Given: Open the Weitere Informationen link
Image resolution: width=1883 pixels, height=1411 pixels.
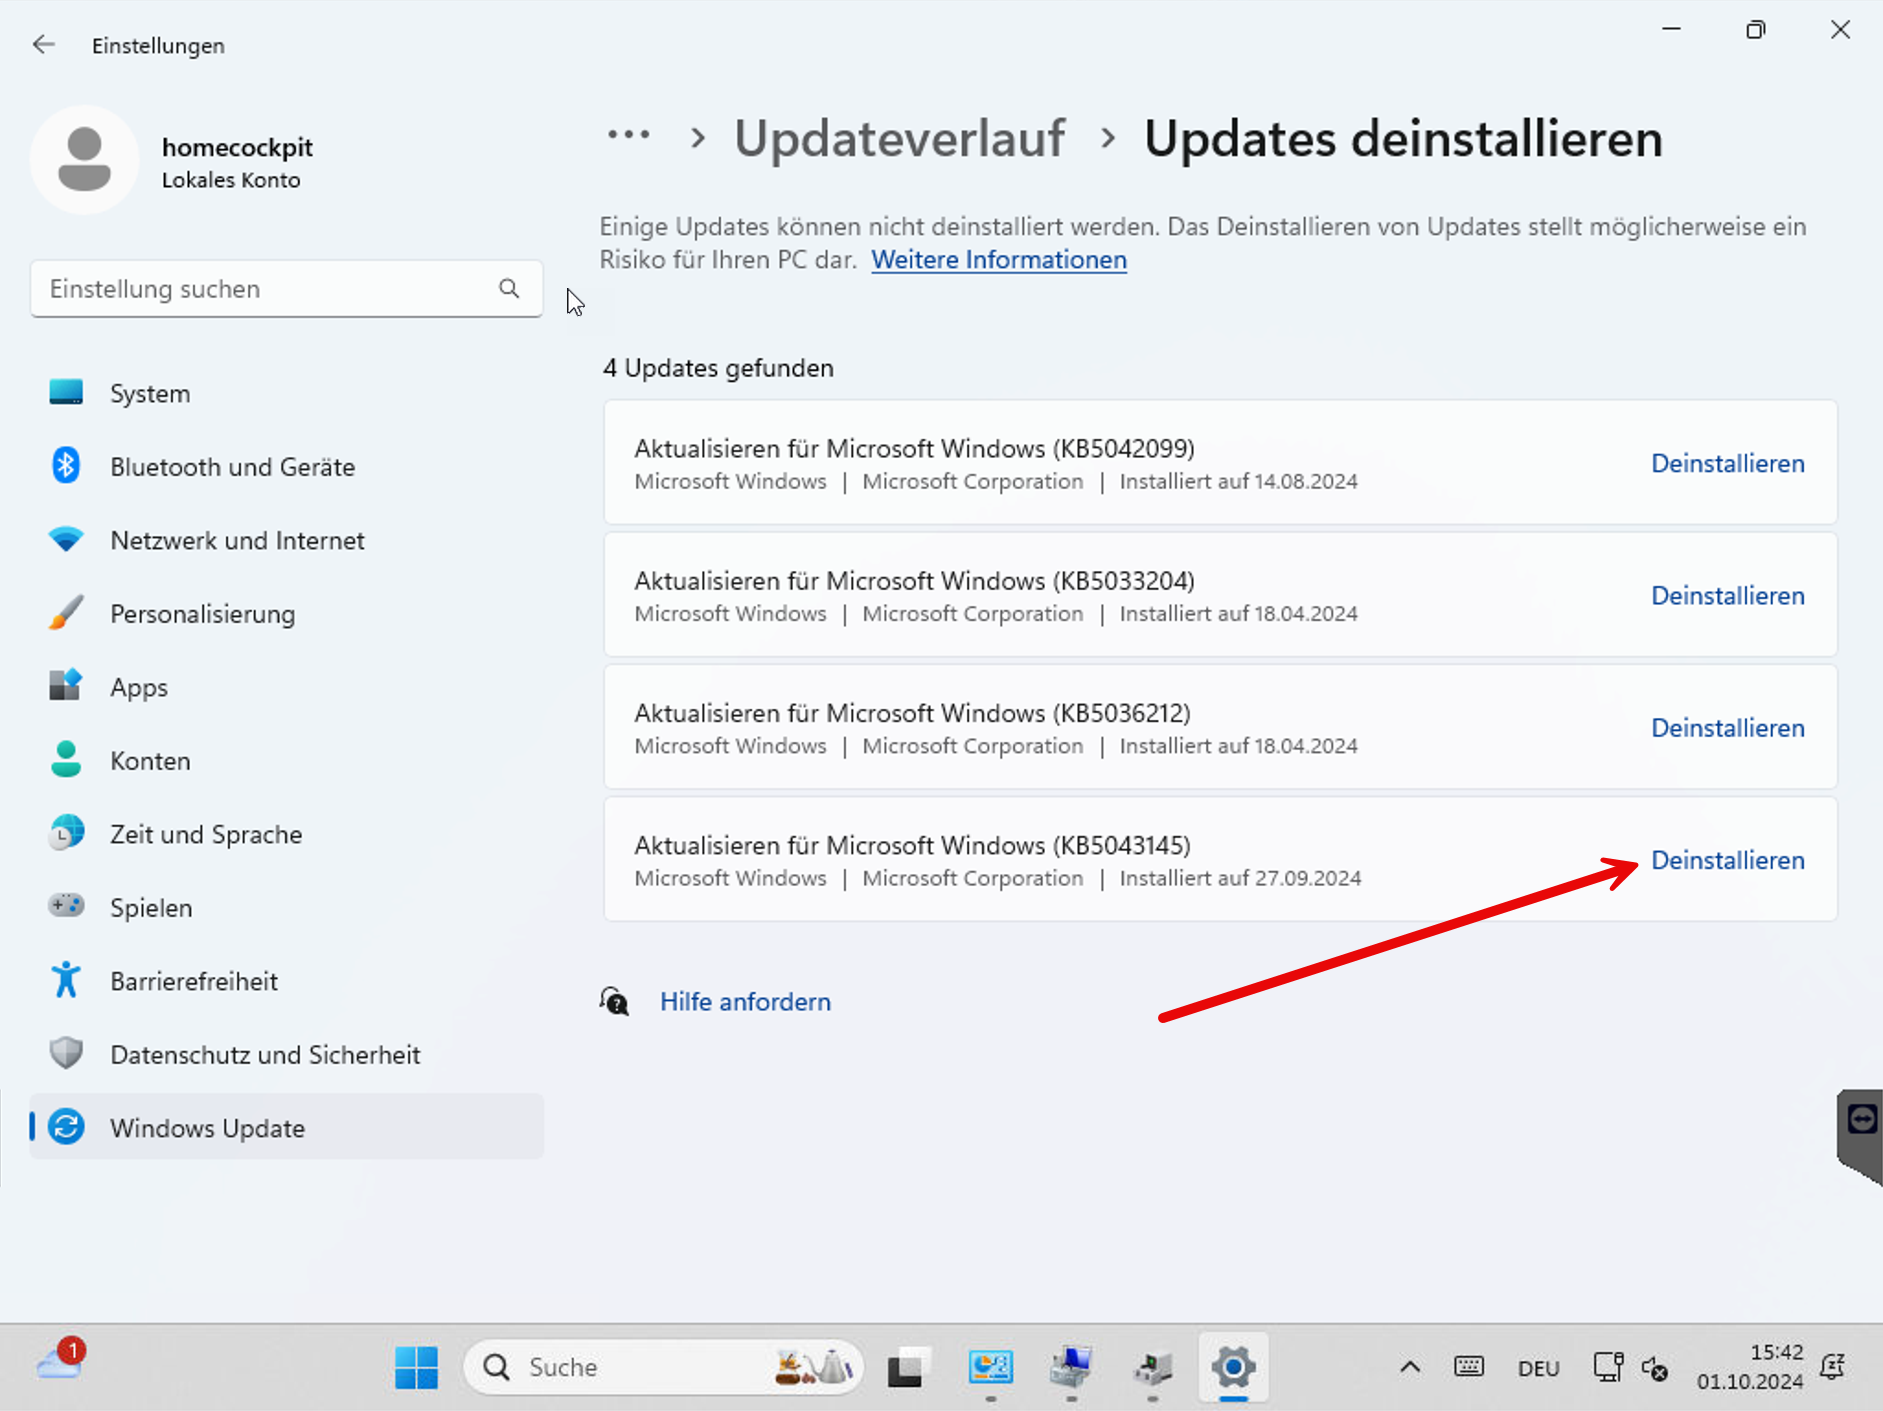Looking at the screenshot, I should 998,260.
